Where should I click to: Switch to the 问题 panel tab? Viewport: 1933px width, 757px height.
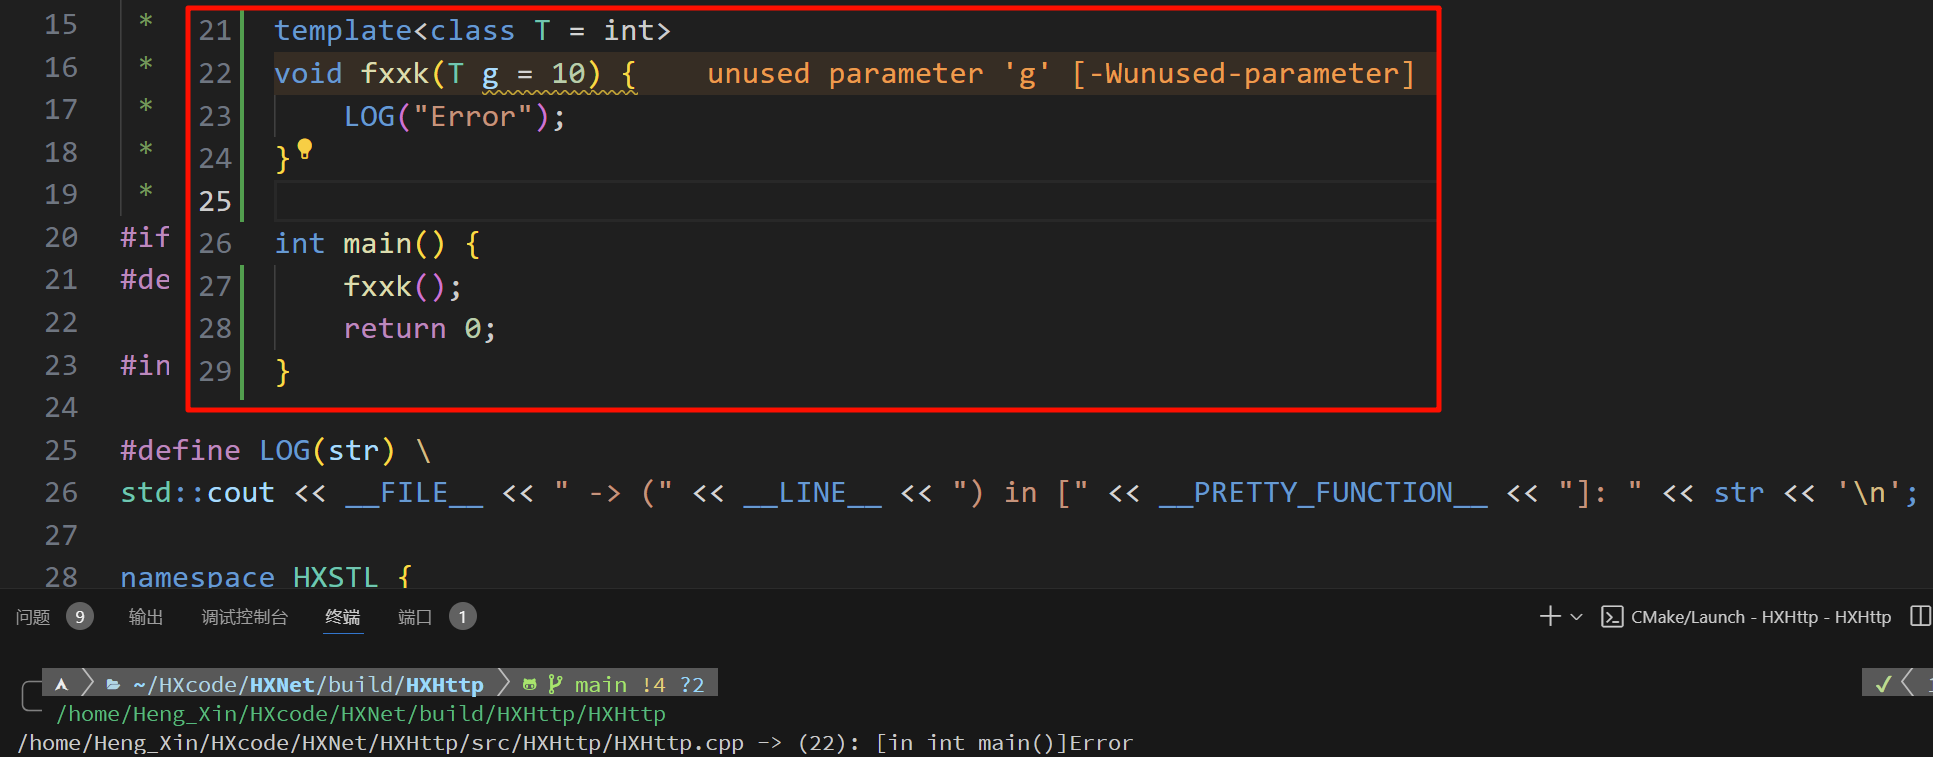(33, 617)
